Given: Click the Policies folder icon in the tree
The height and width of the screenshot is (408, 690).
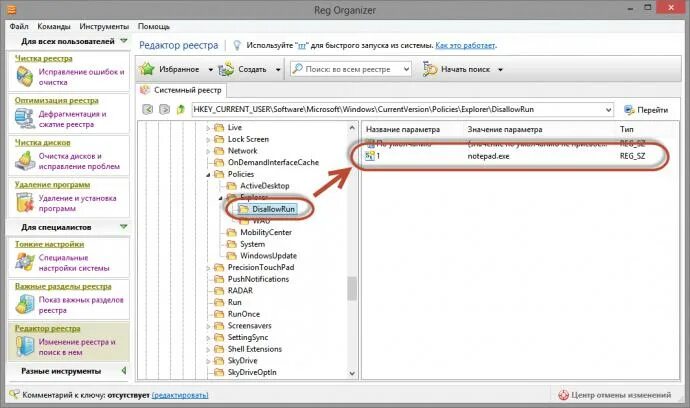Looking at the screenshot, I should pyautogui.click(x=219, y=174).
